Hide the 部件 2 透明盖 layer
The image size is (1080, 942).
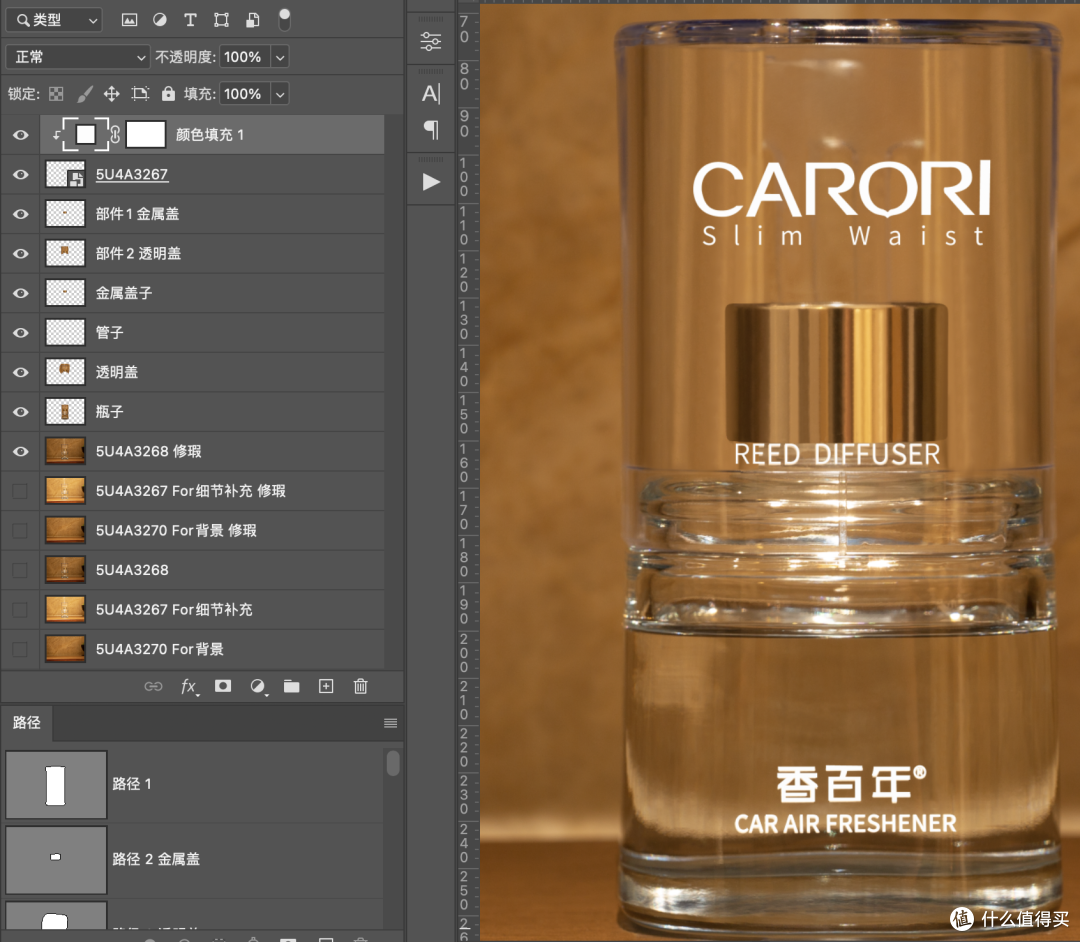[21, 253]
